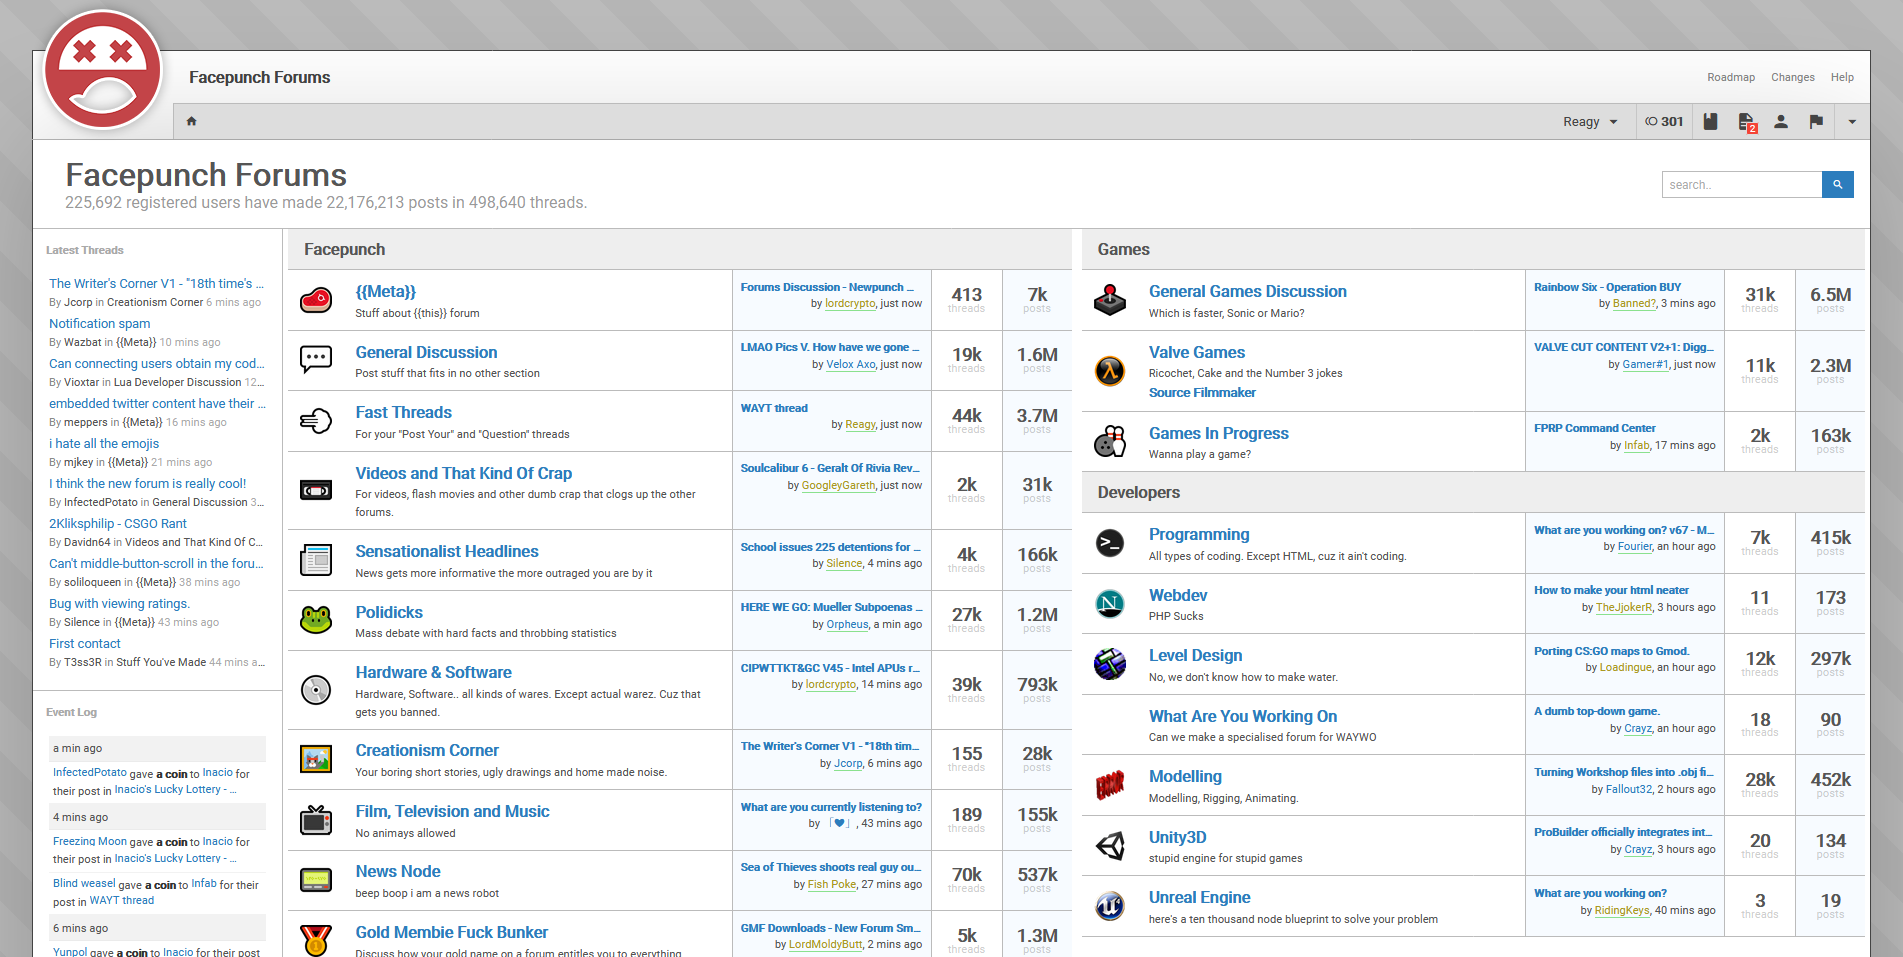Open 'Turning Workshop files into .obj' thread
The width and height of the screenshot is (1903, 957).
(1624, 772)
